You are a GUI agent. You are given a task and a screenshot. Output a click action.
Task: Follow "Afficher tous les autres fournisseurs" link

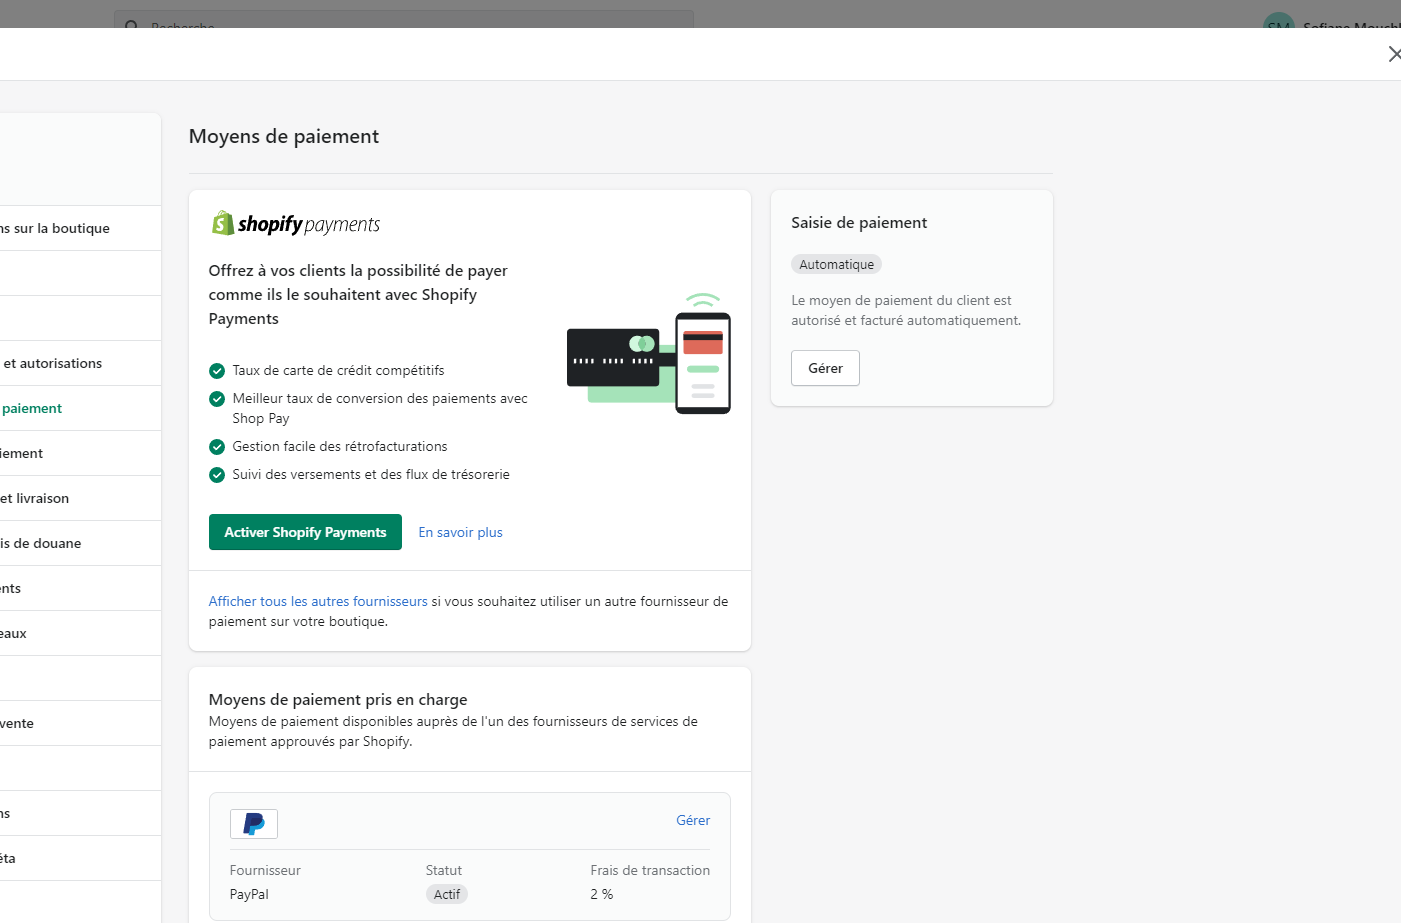(x=318, y=602)
